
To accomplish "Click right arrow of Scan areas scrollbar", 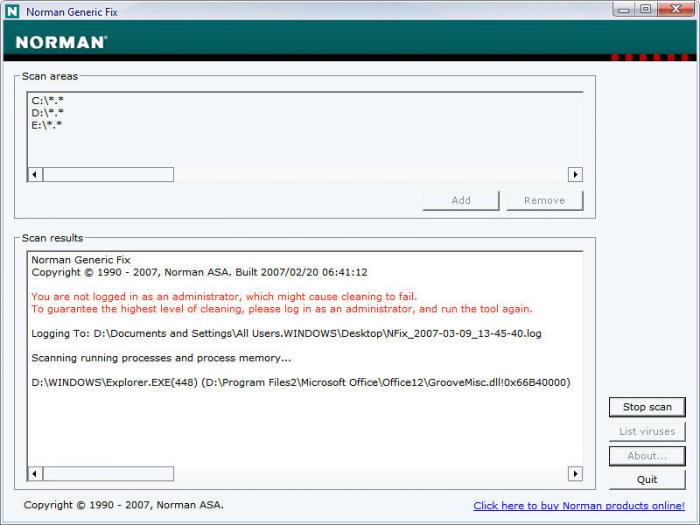I will (x=575, y=175).
